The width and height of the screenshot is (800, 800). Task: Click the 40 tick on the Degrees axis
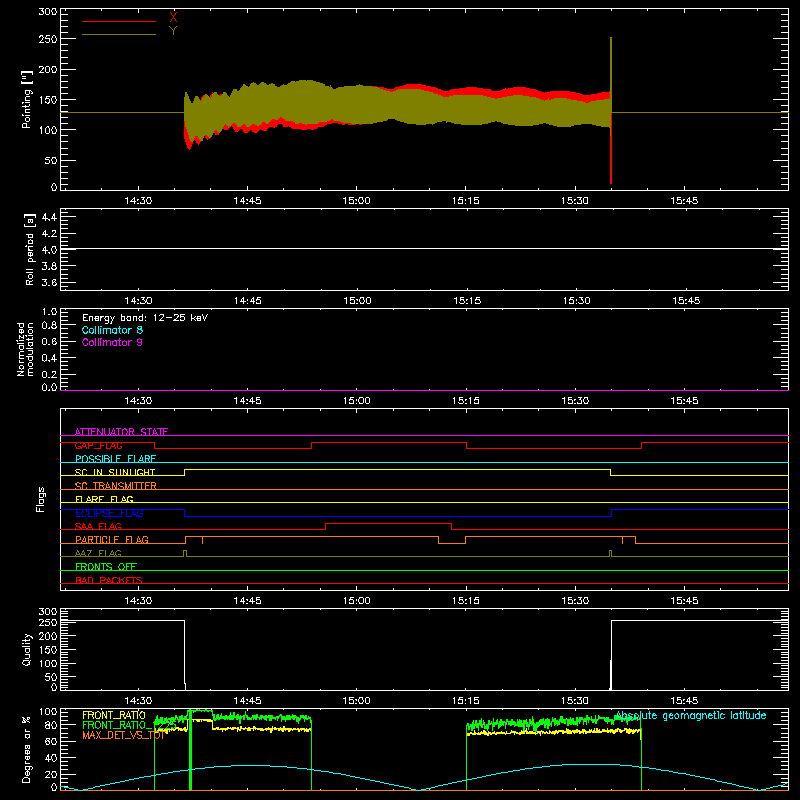pyautogui.click(x=51, y=758)
